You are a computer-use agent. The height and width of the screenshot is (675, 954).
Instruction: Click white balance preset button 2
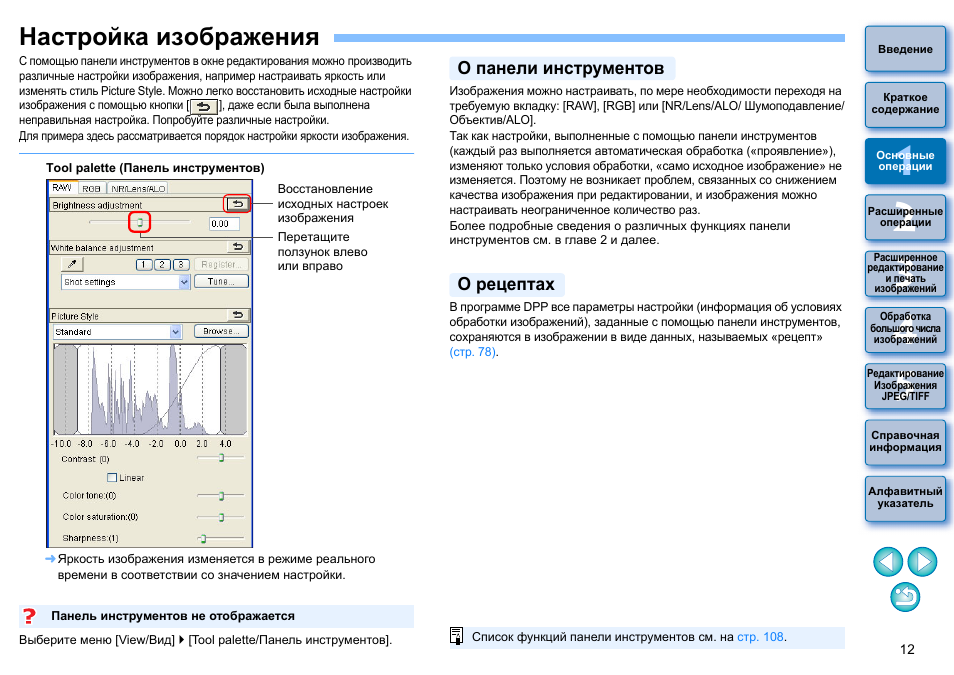(162, 264)
